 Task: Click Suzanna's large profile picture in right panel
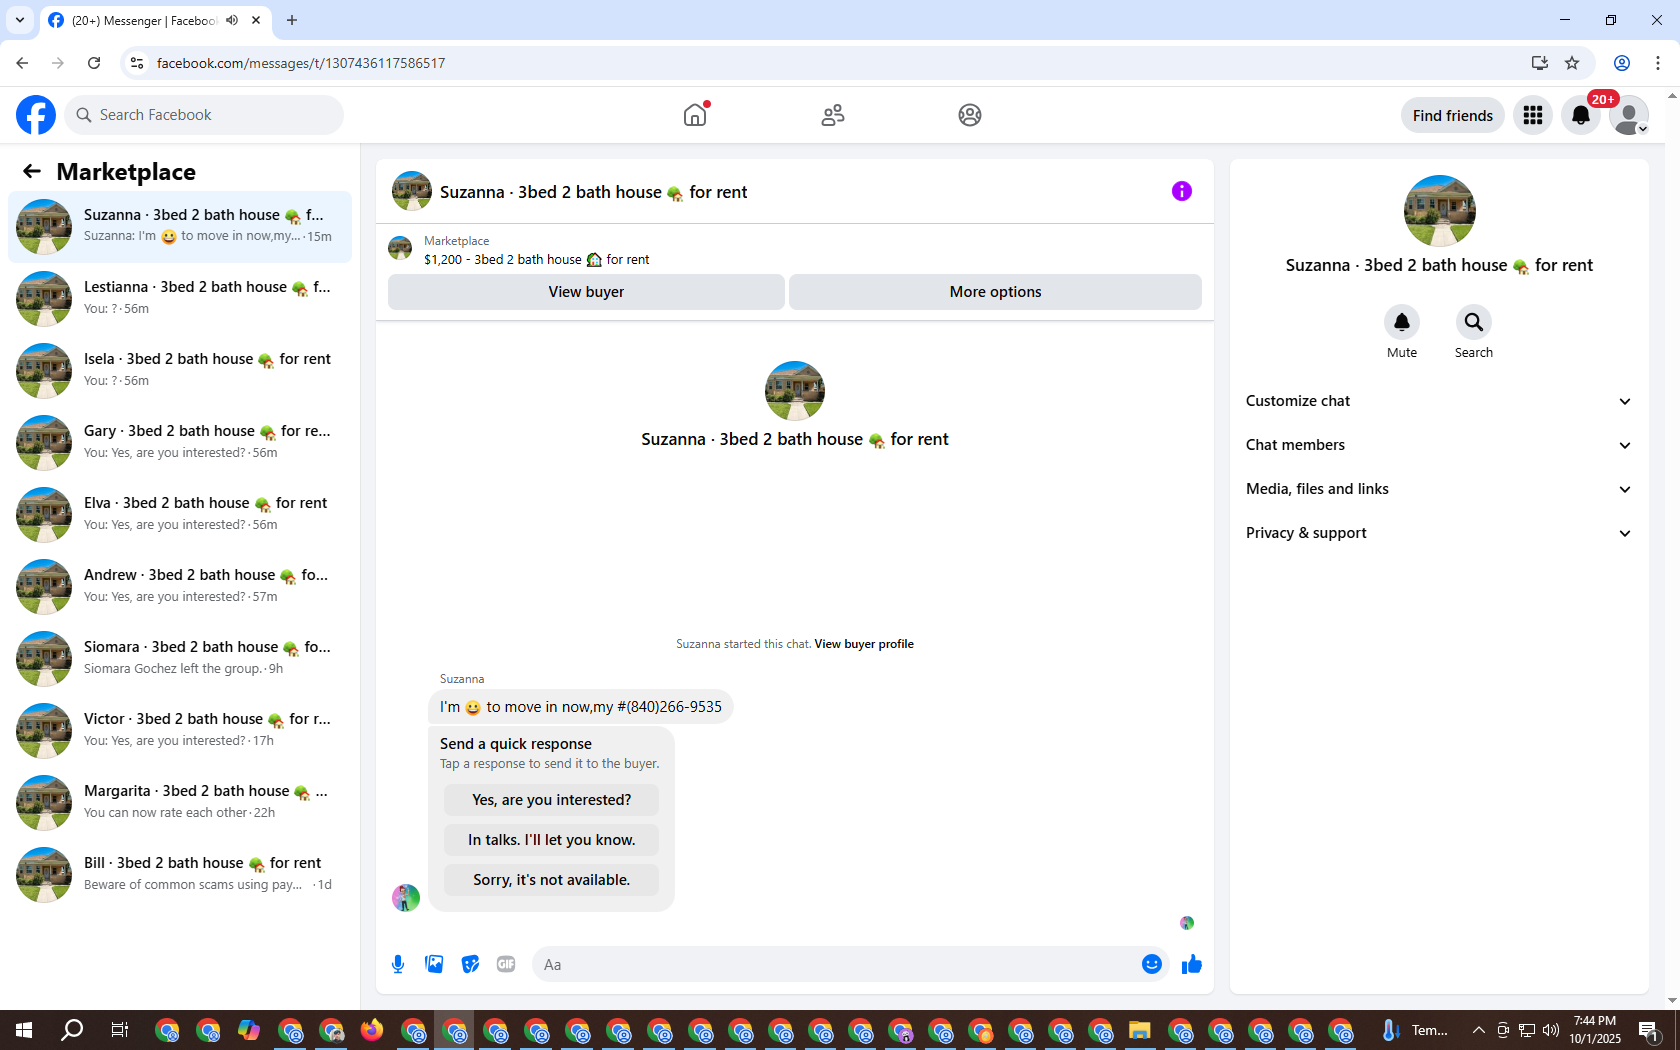pyautogui.click(x=1439, y=211)
